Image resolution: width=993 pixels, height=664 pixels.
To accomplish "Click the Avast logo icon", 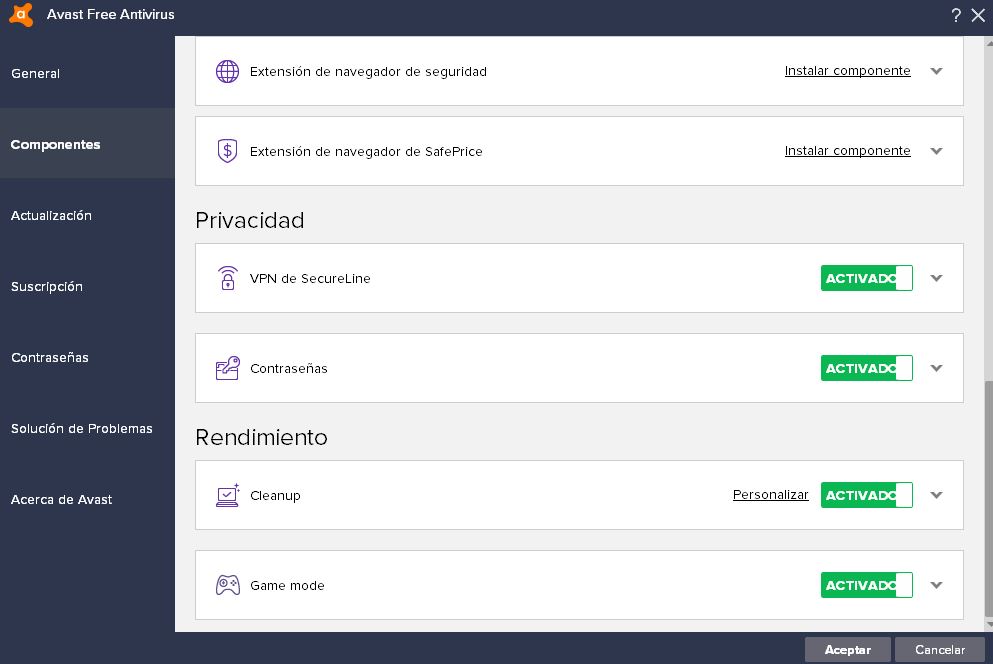I will pos(21,15).
